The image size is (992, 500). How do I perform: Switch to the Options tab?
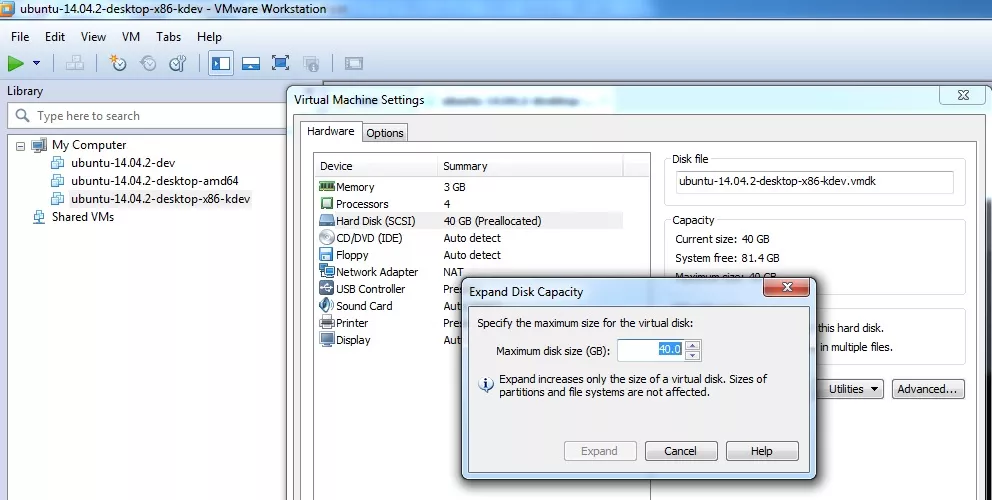385,133
